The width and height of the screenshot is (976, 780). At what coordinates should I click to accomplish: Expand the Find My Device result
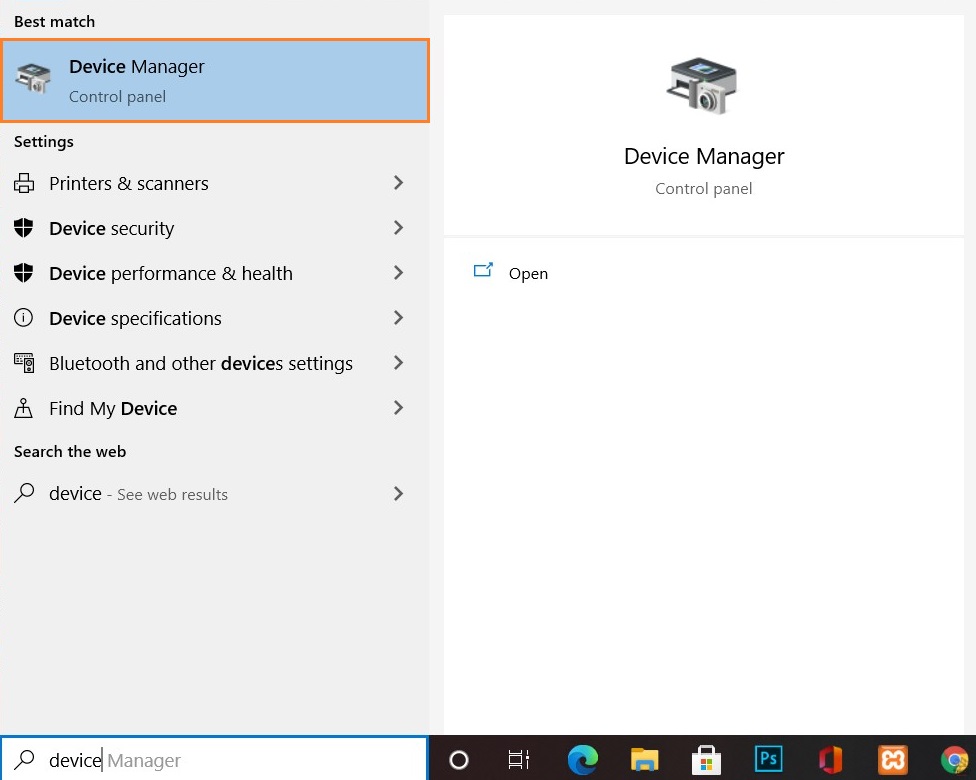point(113,408)
